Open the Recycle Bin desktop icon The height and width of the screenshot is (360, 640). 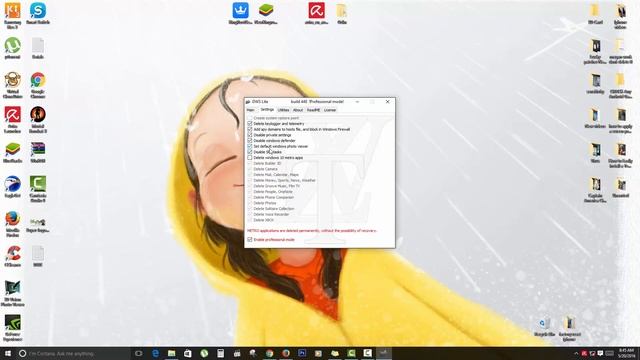(x=544, y=327)
